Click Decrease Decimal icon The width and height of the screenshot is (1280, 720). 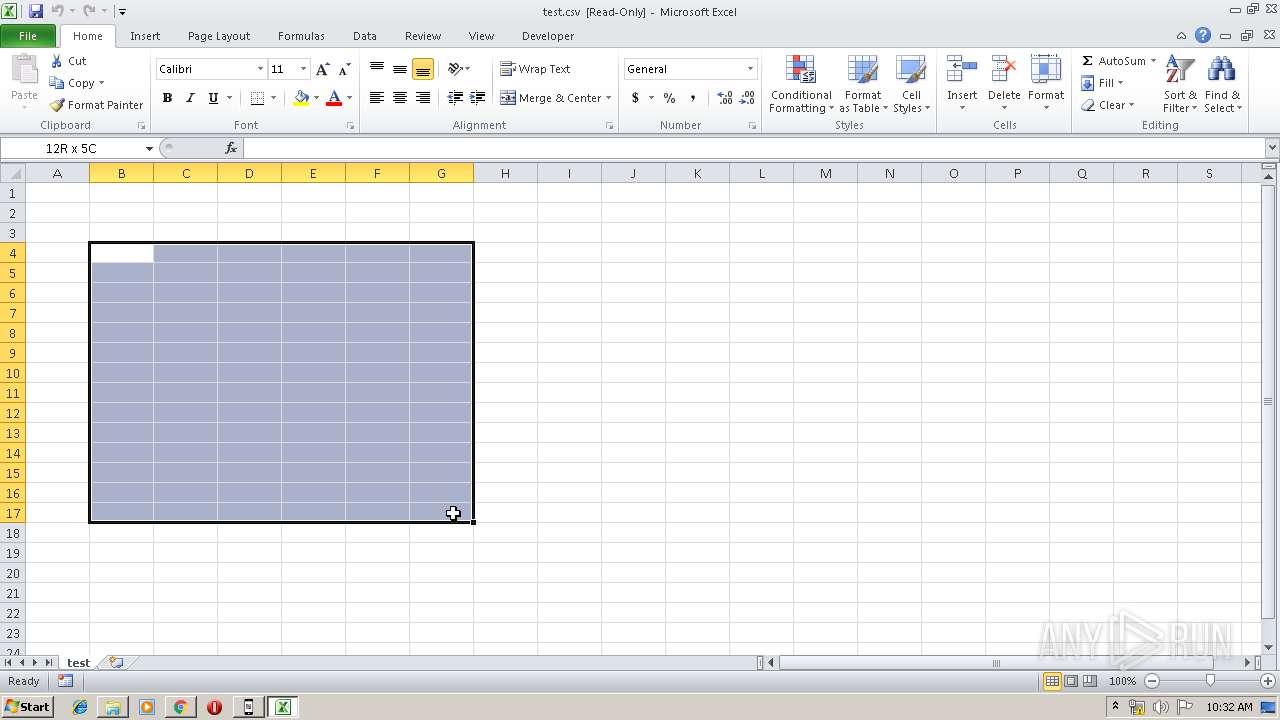pos(748,98)
